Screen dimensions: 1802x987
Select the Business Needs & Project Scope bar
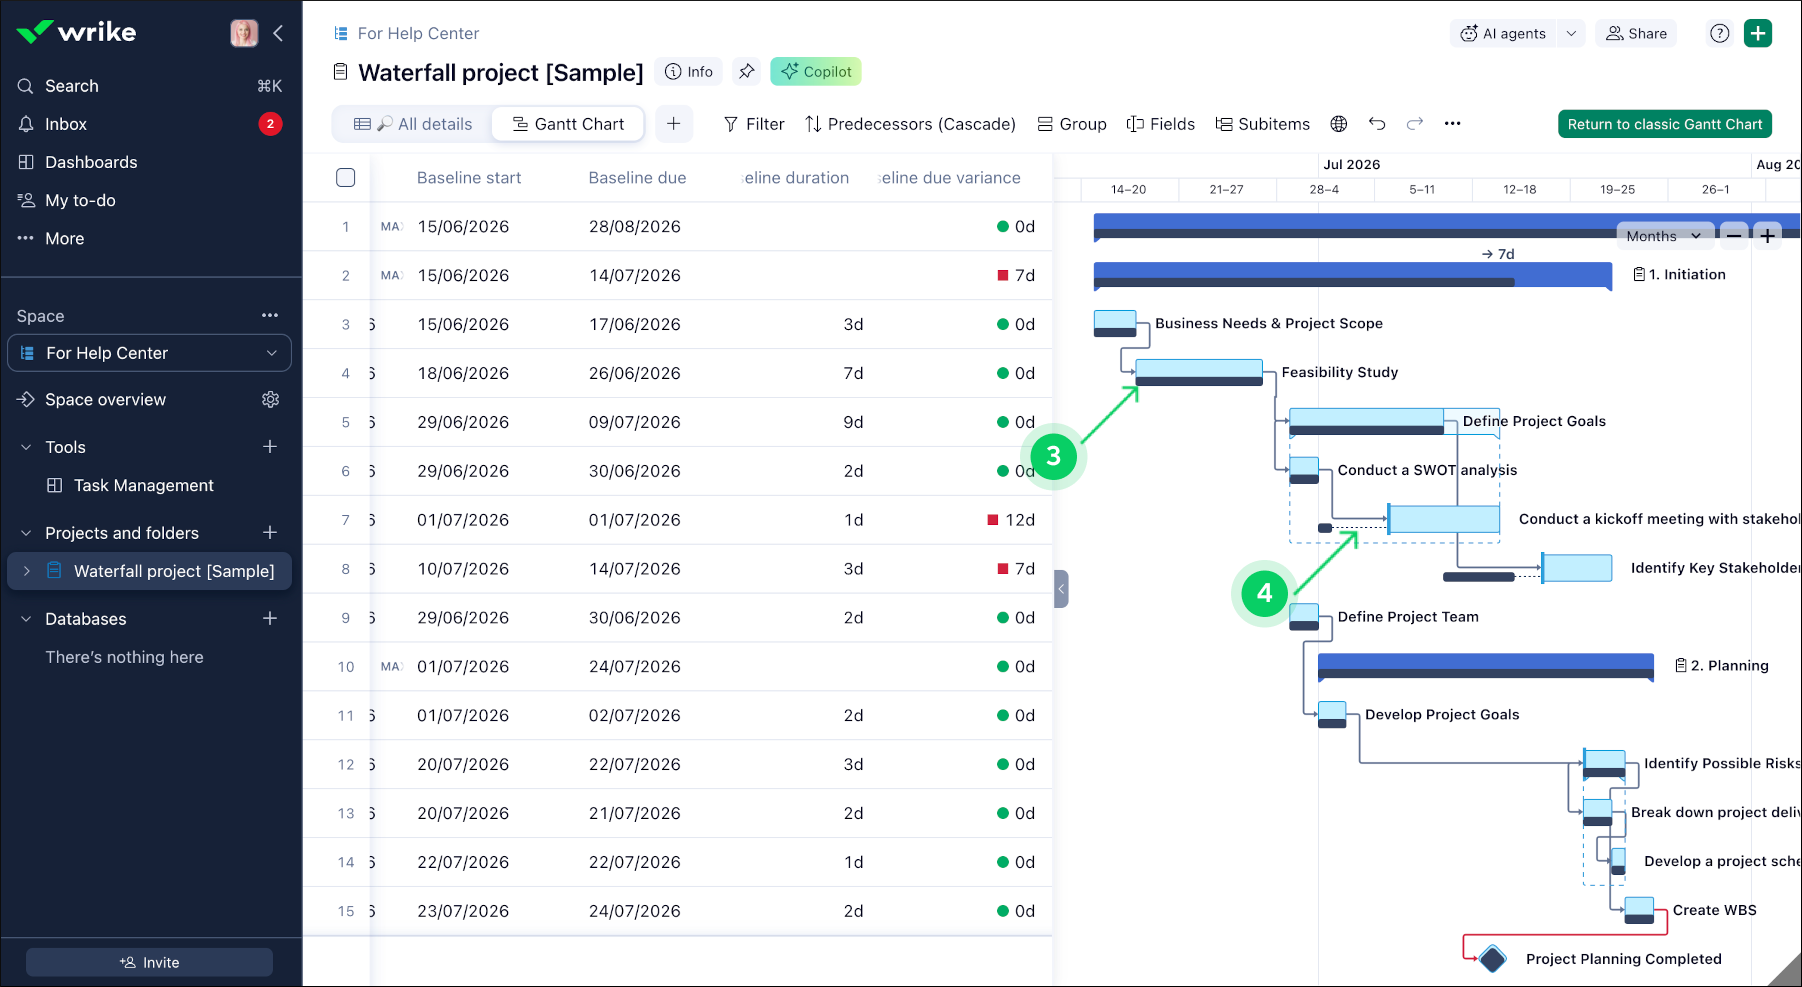click(x=1115, y=323)
